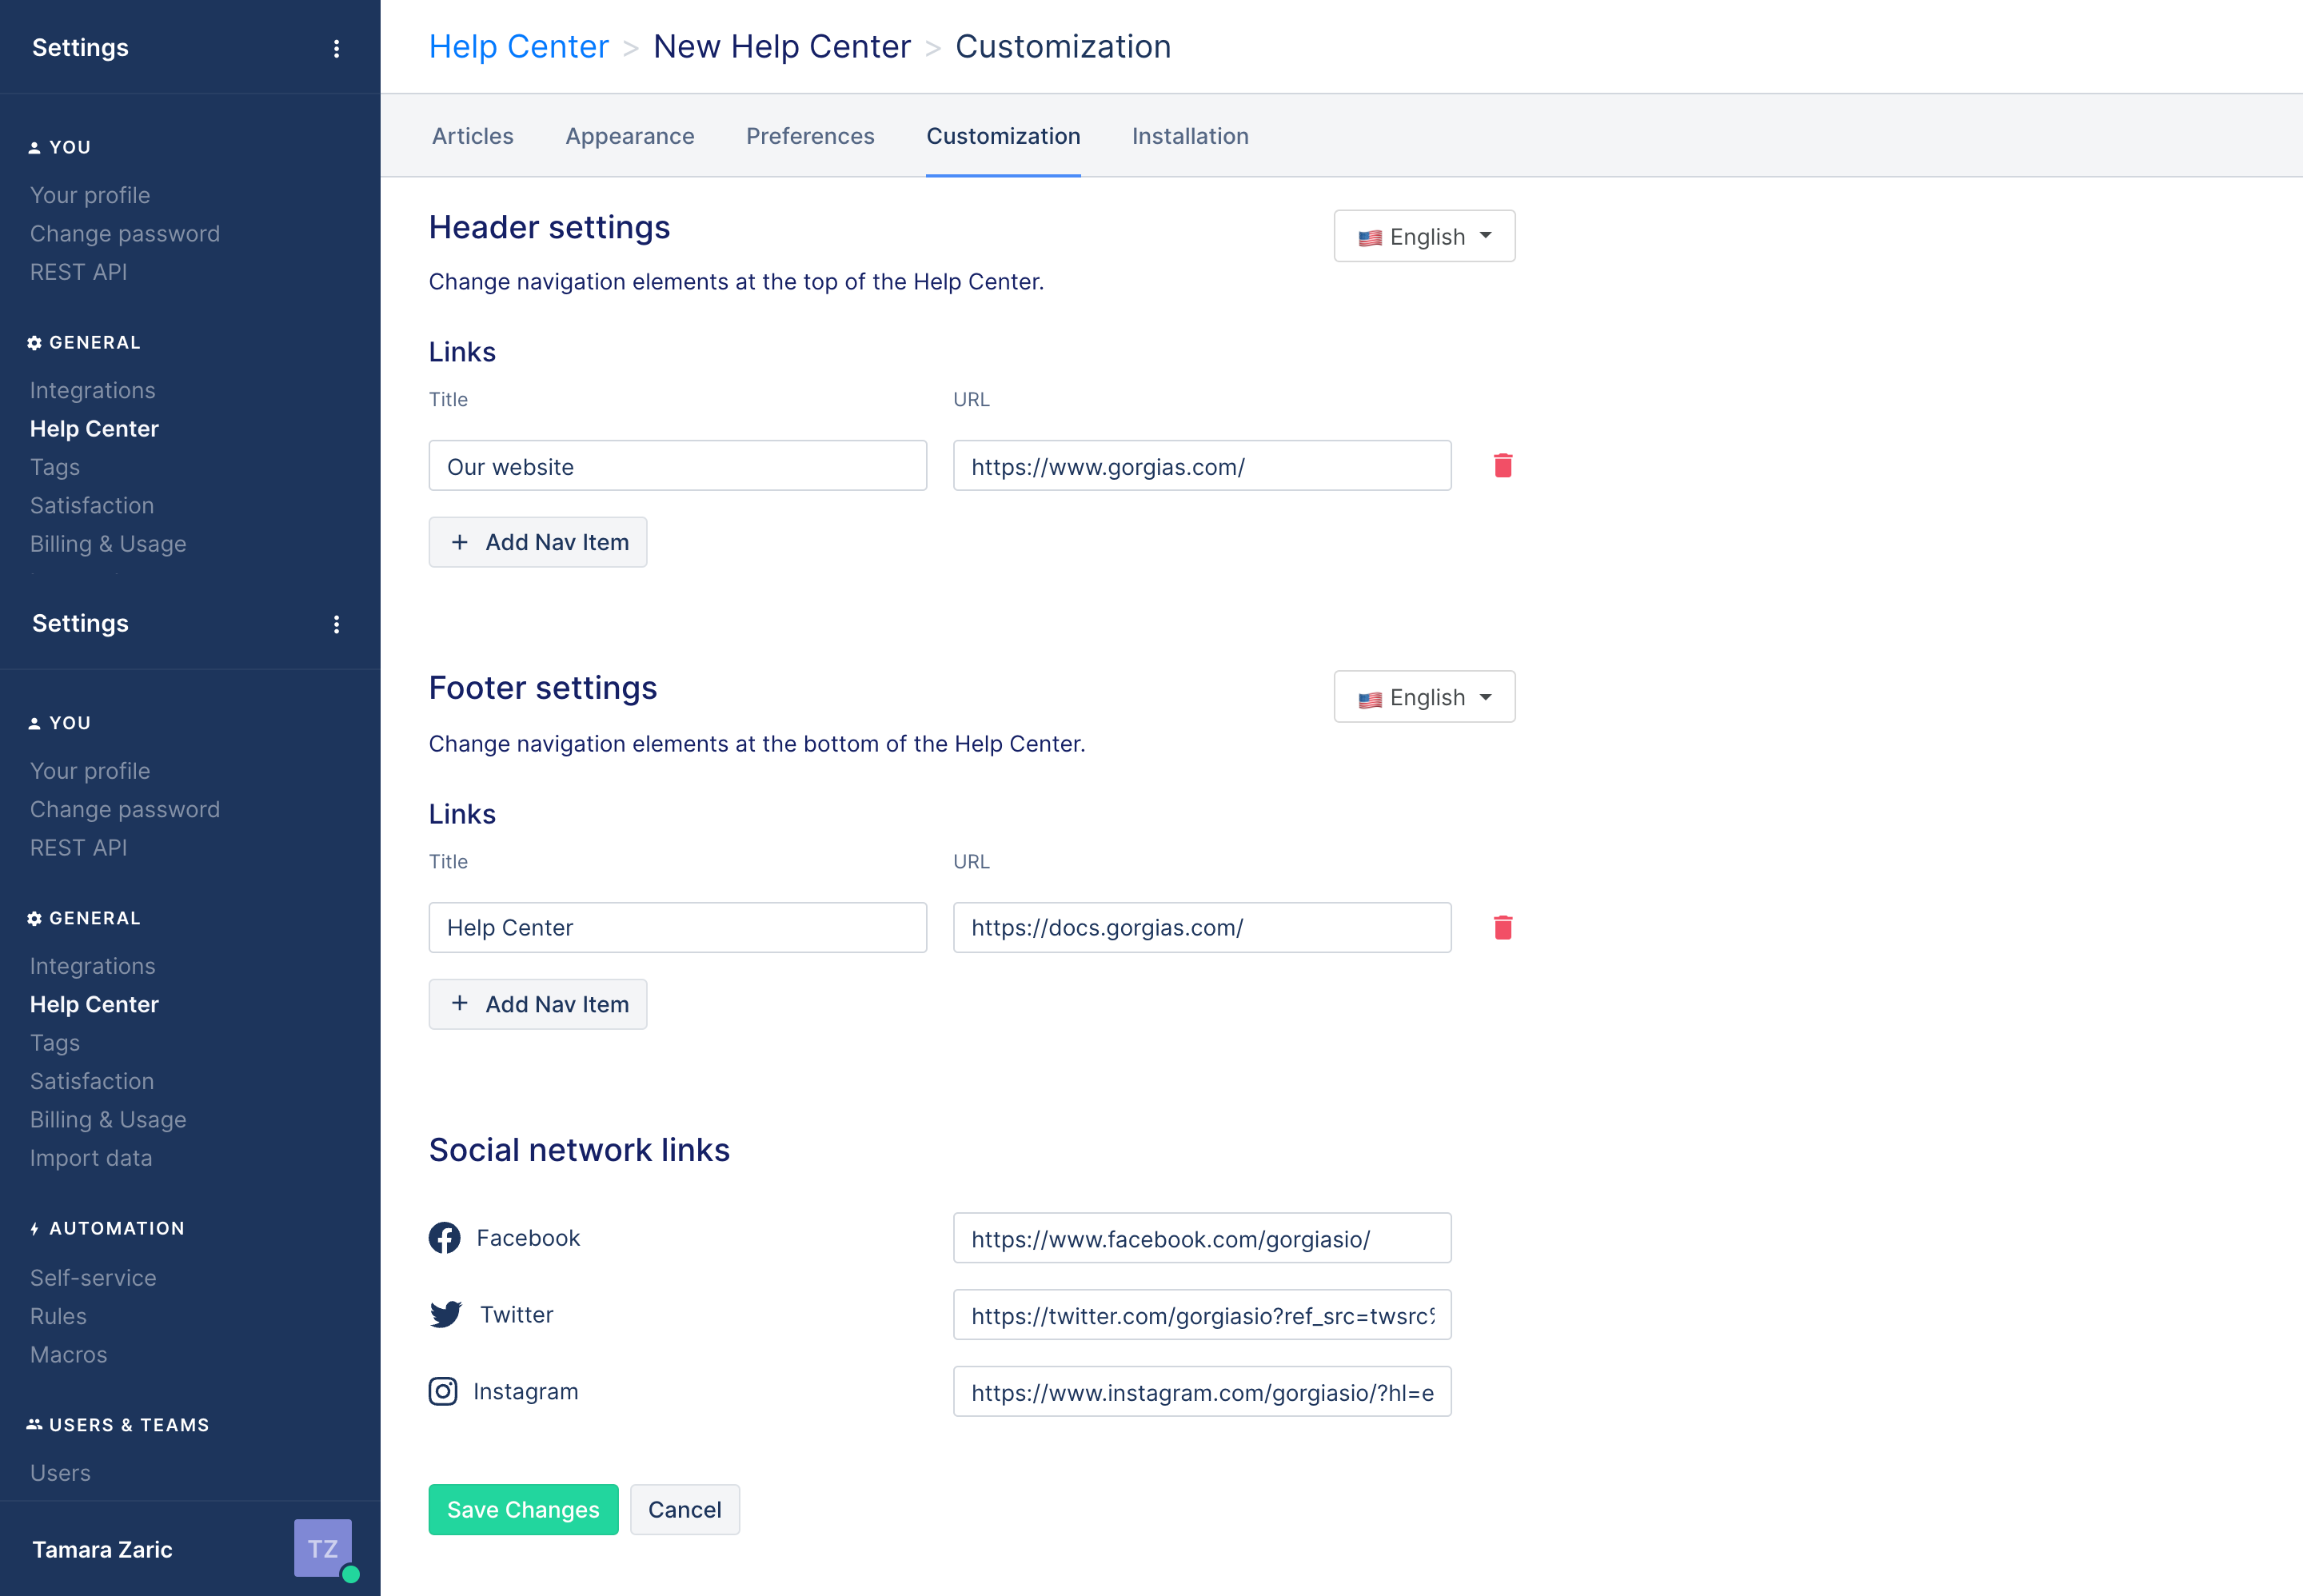The height and width of the screenshot is (1596, 2303).
Task: Click New Help Center in the breadcrumb
Action: pyautogui.click(x=782, y=47)
